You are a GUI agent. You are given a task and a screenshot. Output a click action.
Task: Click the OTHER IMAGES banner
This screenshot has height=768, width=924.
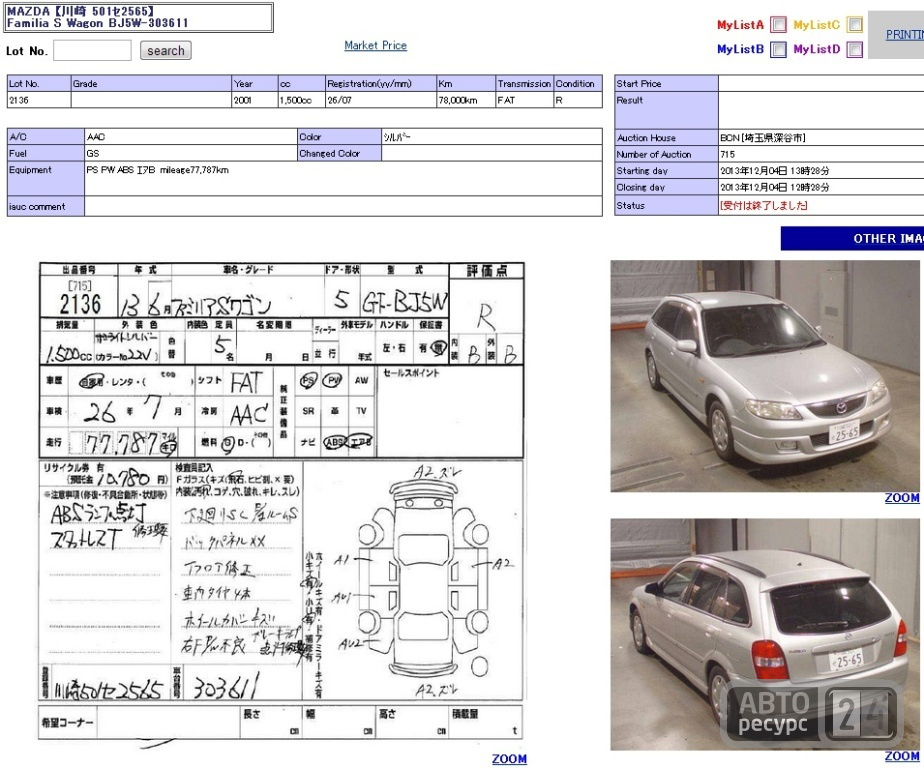[852, 239]
